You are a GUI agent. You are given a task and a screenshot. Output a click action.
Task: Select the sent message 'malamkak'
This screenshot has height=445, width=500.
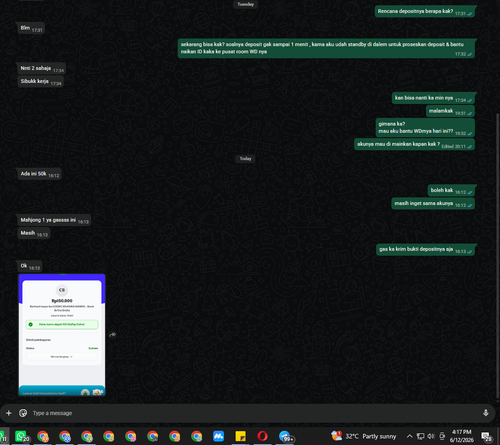coord(450,111)
